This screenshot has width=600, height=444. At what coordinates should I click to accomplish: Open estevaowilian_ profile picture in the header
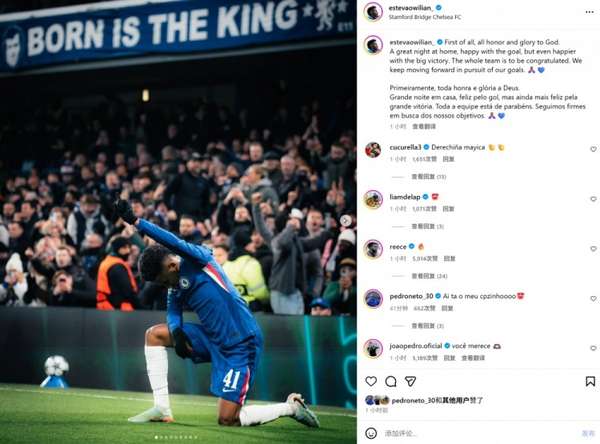tap(373, 12)
